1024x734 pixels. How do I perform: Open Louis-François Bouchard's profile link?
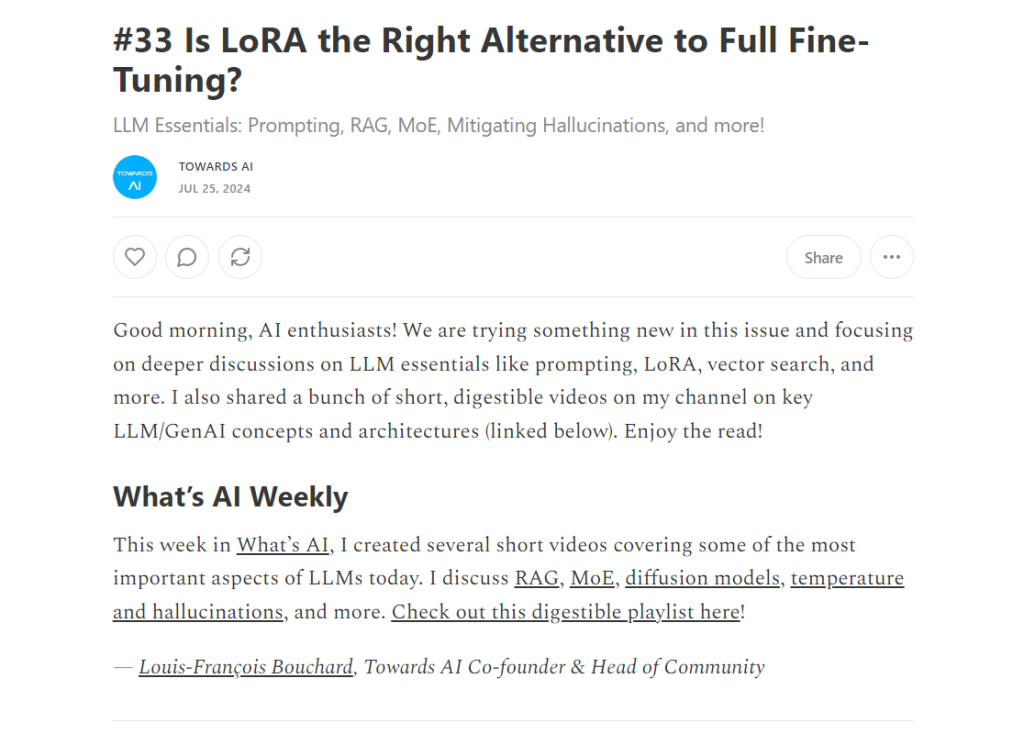(246, 667)
